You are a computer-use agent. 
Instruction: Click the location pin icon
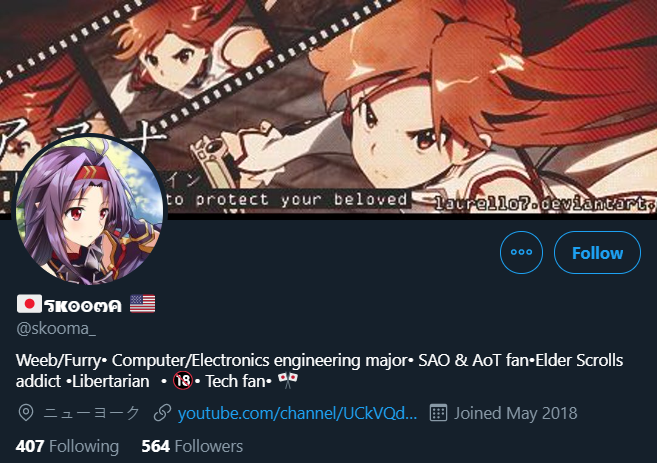pyautogui.click(x=26, y=413)
